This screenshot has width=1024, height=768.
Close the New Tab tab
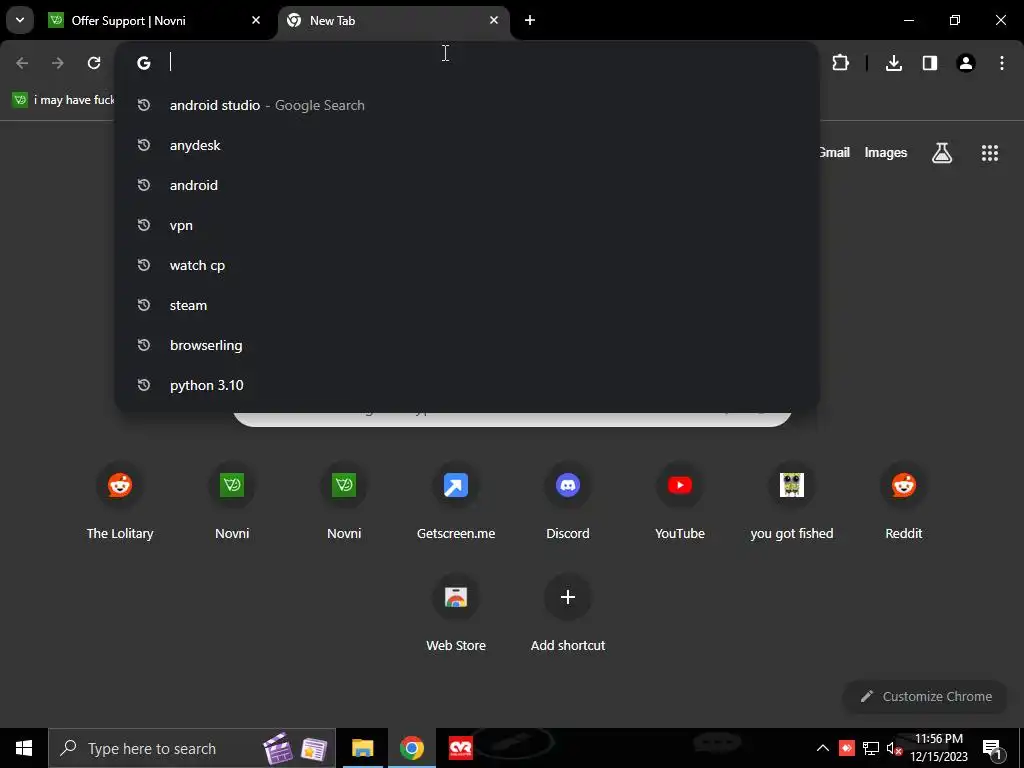(x=494, y=20)
